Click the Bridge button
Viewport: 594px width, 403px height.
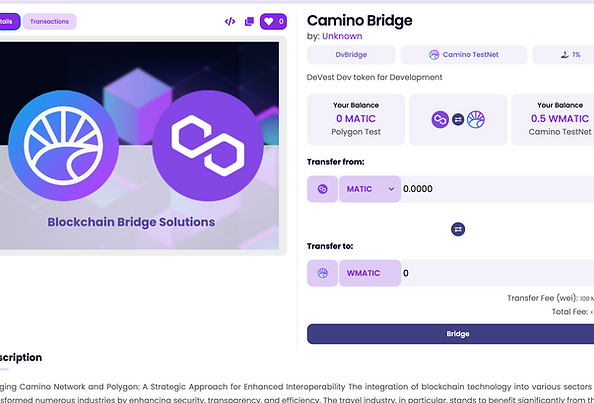[x=450, y=334]
